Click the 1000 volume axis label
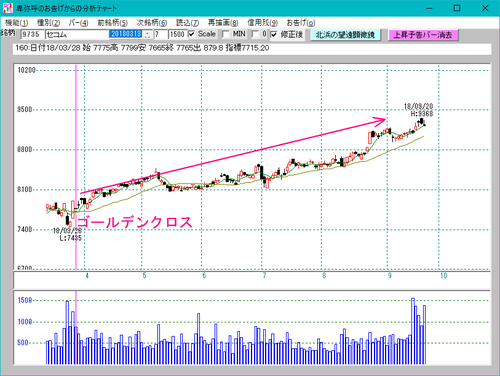The width and height of the screenshot is (500, 376). pyautogui.click(x=25, y=322)
